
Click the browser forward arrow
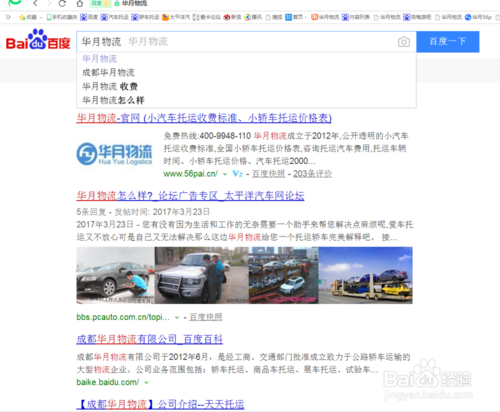tap(49, 3)
